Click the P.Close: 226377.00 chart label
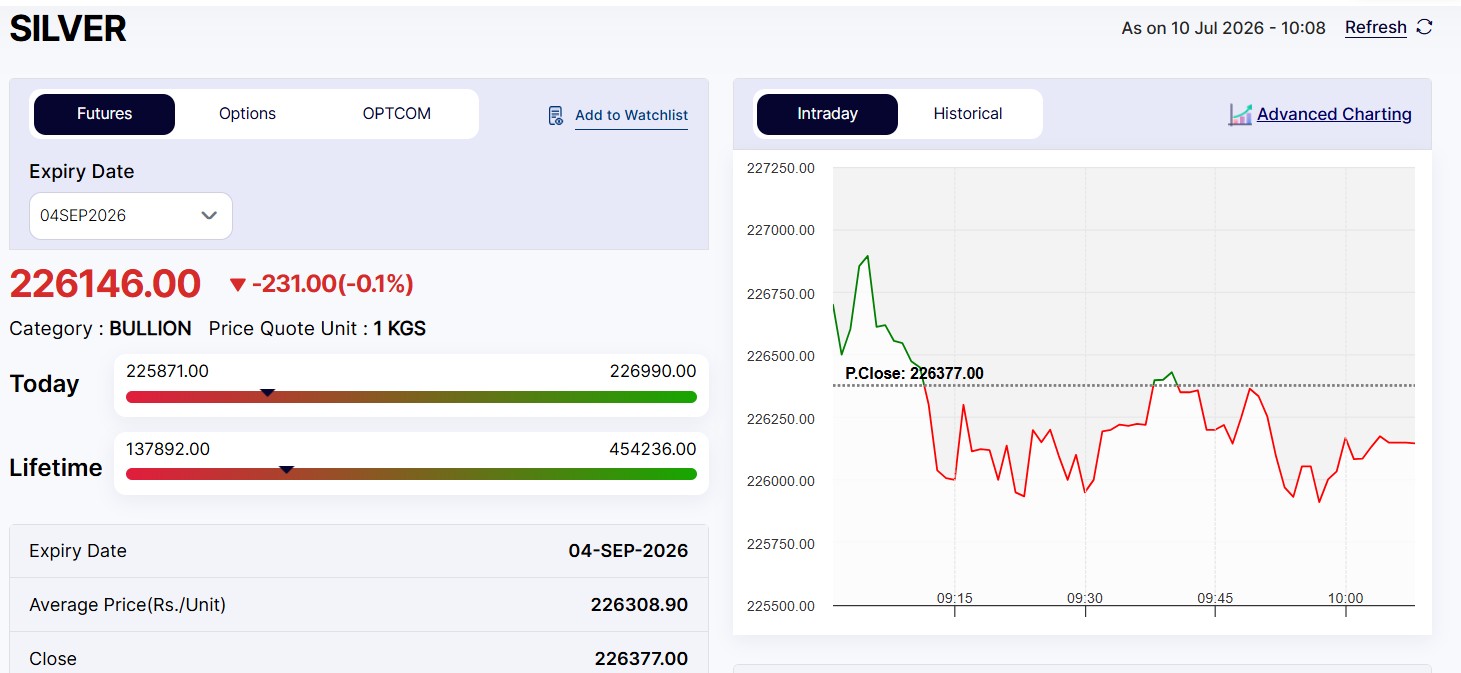Screen dimensions: 1461x673 pos(914,374)
